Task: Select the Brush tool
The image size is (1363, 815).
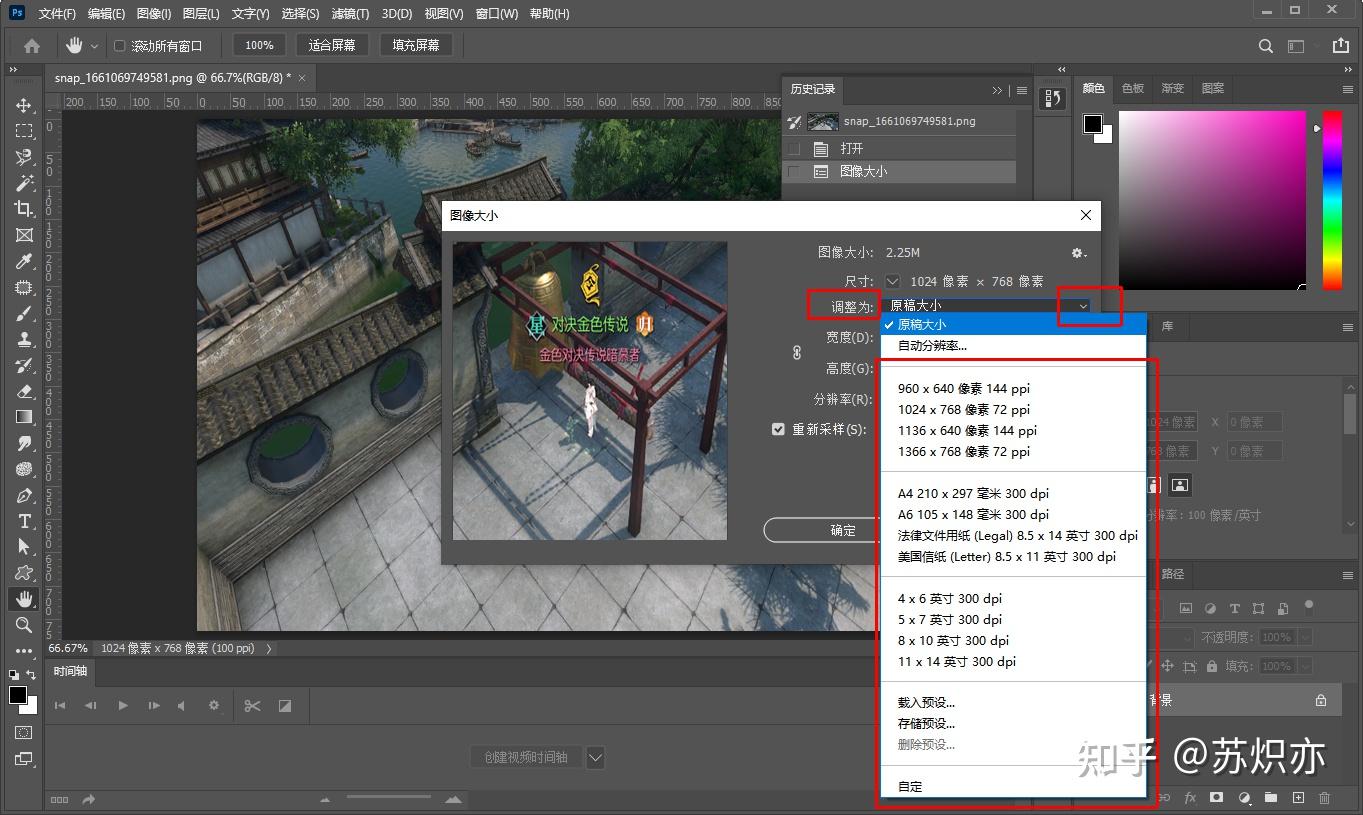Action: click(x=24, y=313)
